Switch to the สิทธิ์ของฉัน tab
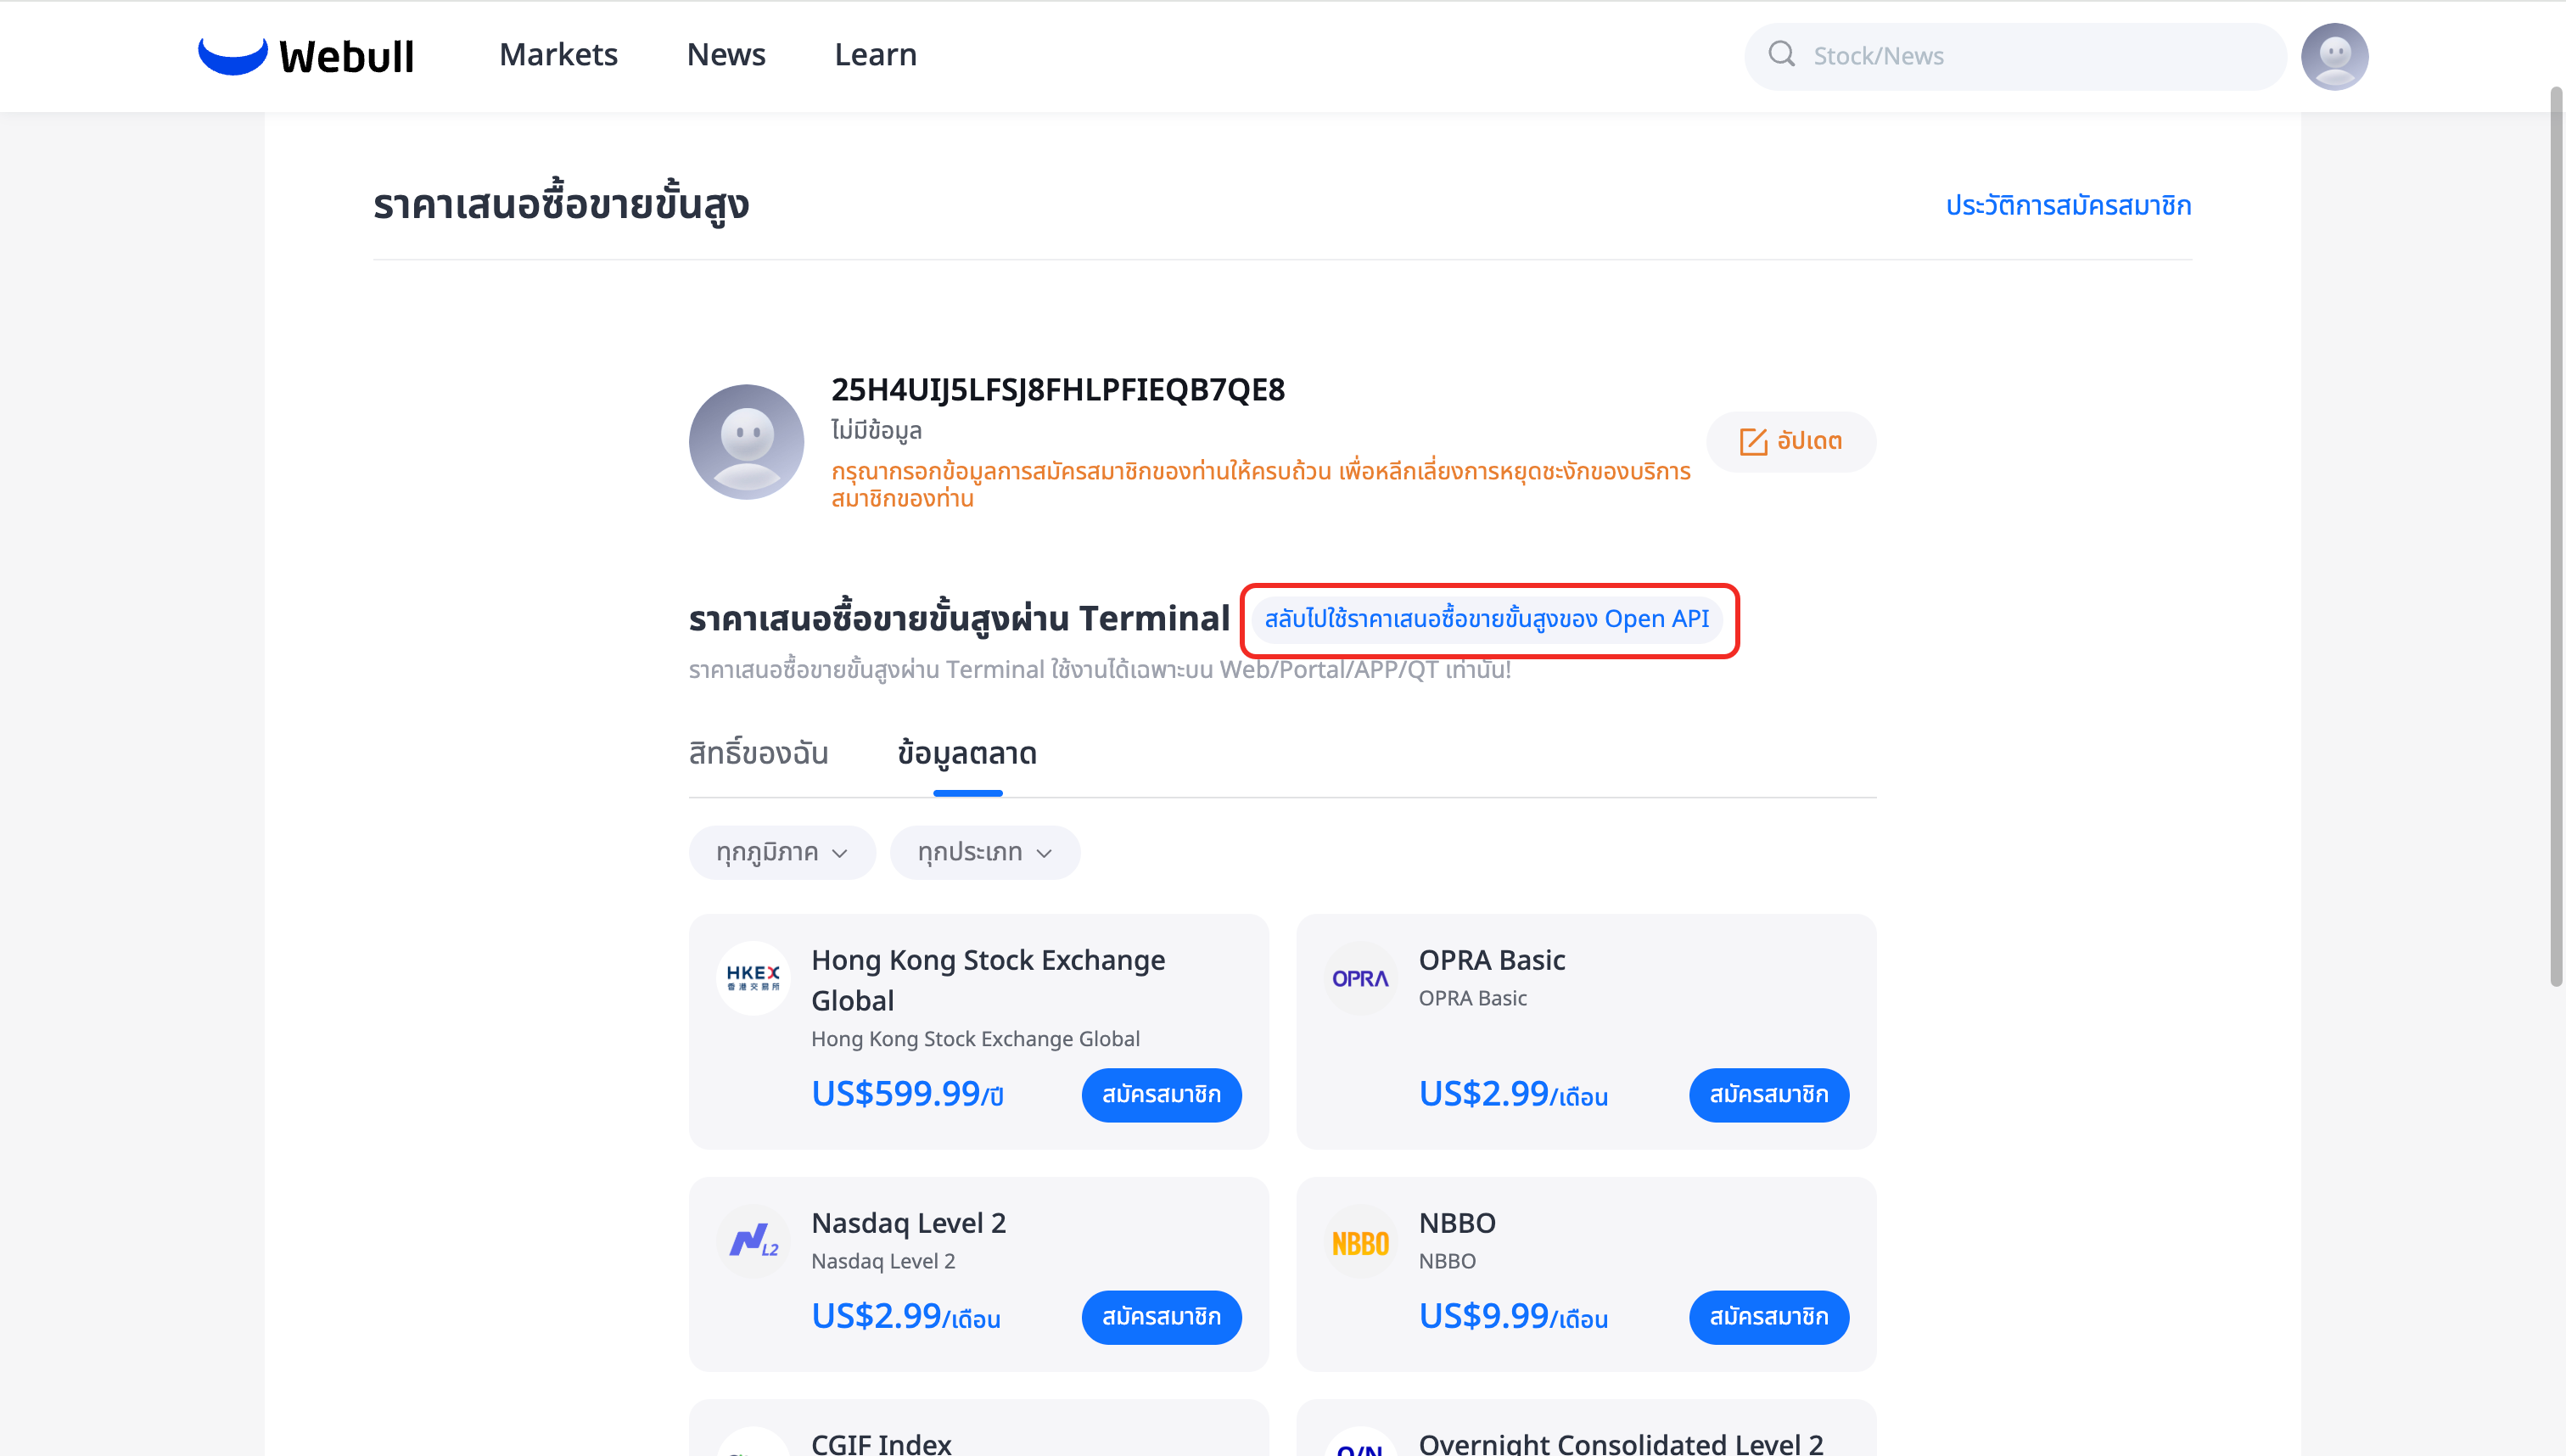Screen dimensions: 2566x1456 click(758, 753)
